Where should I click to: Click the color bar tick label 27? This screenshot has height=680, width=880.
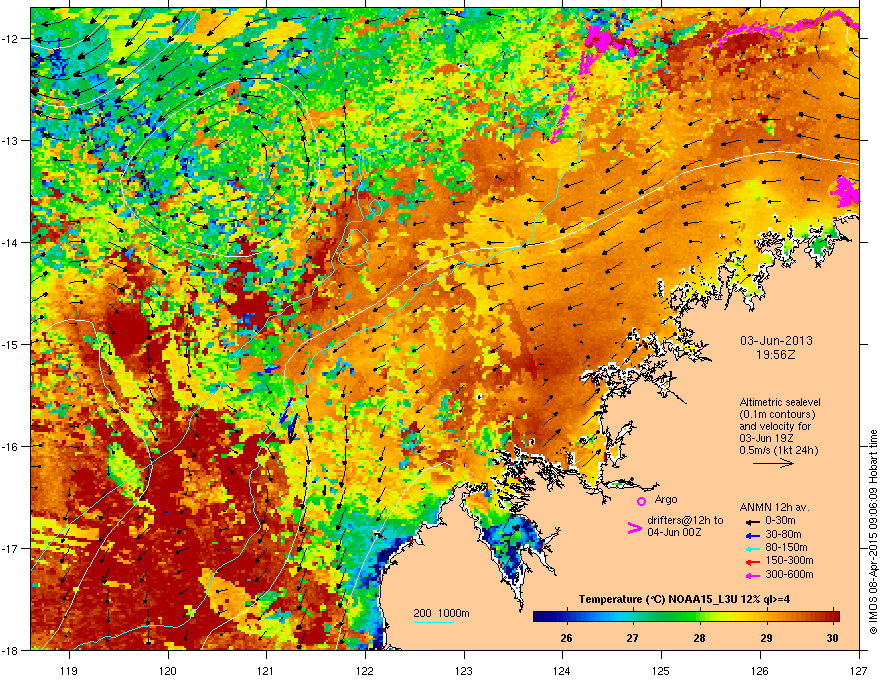coord(632,638)
